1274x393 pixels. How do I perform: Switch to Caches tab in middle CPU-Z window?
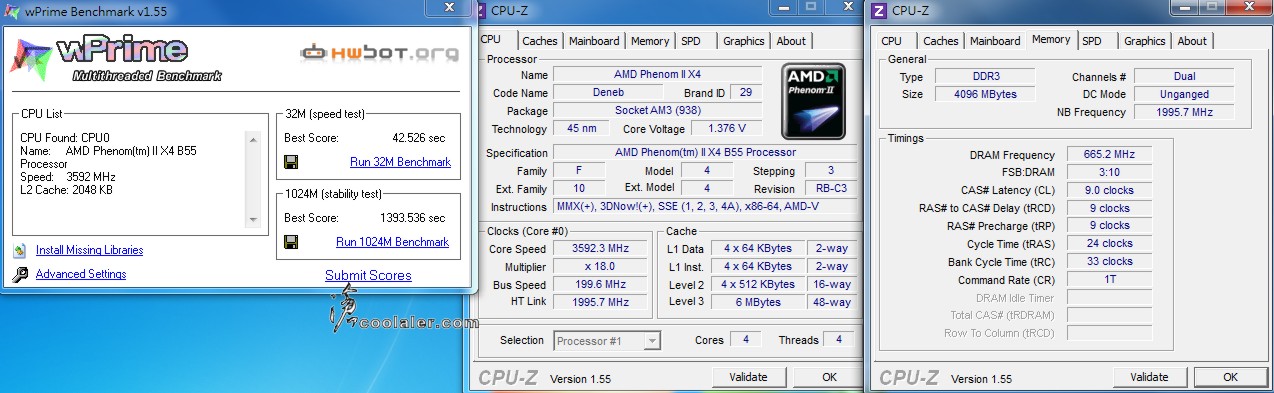(540, 41)
